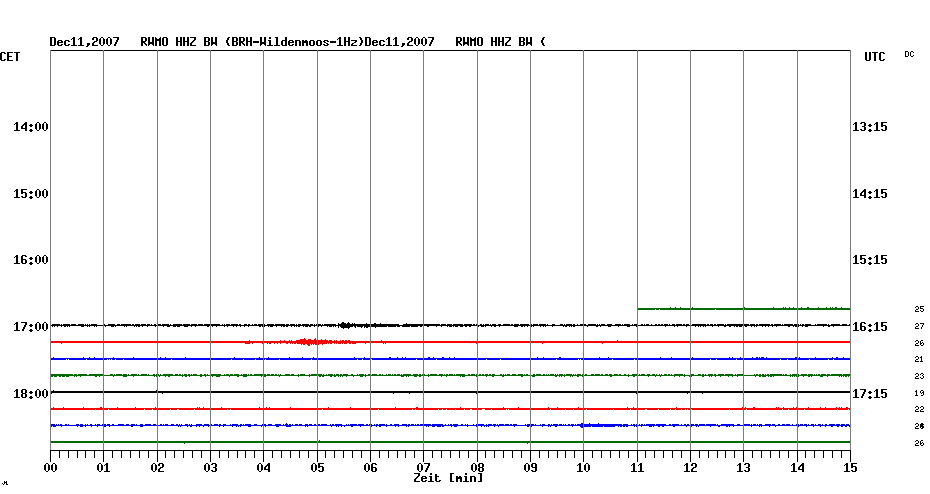
Task: Click minute tick label 10
Action: coord(584,467)
